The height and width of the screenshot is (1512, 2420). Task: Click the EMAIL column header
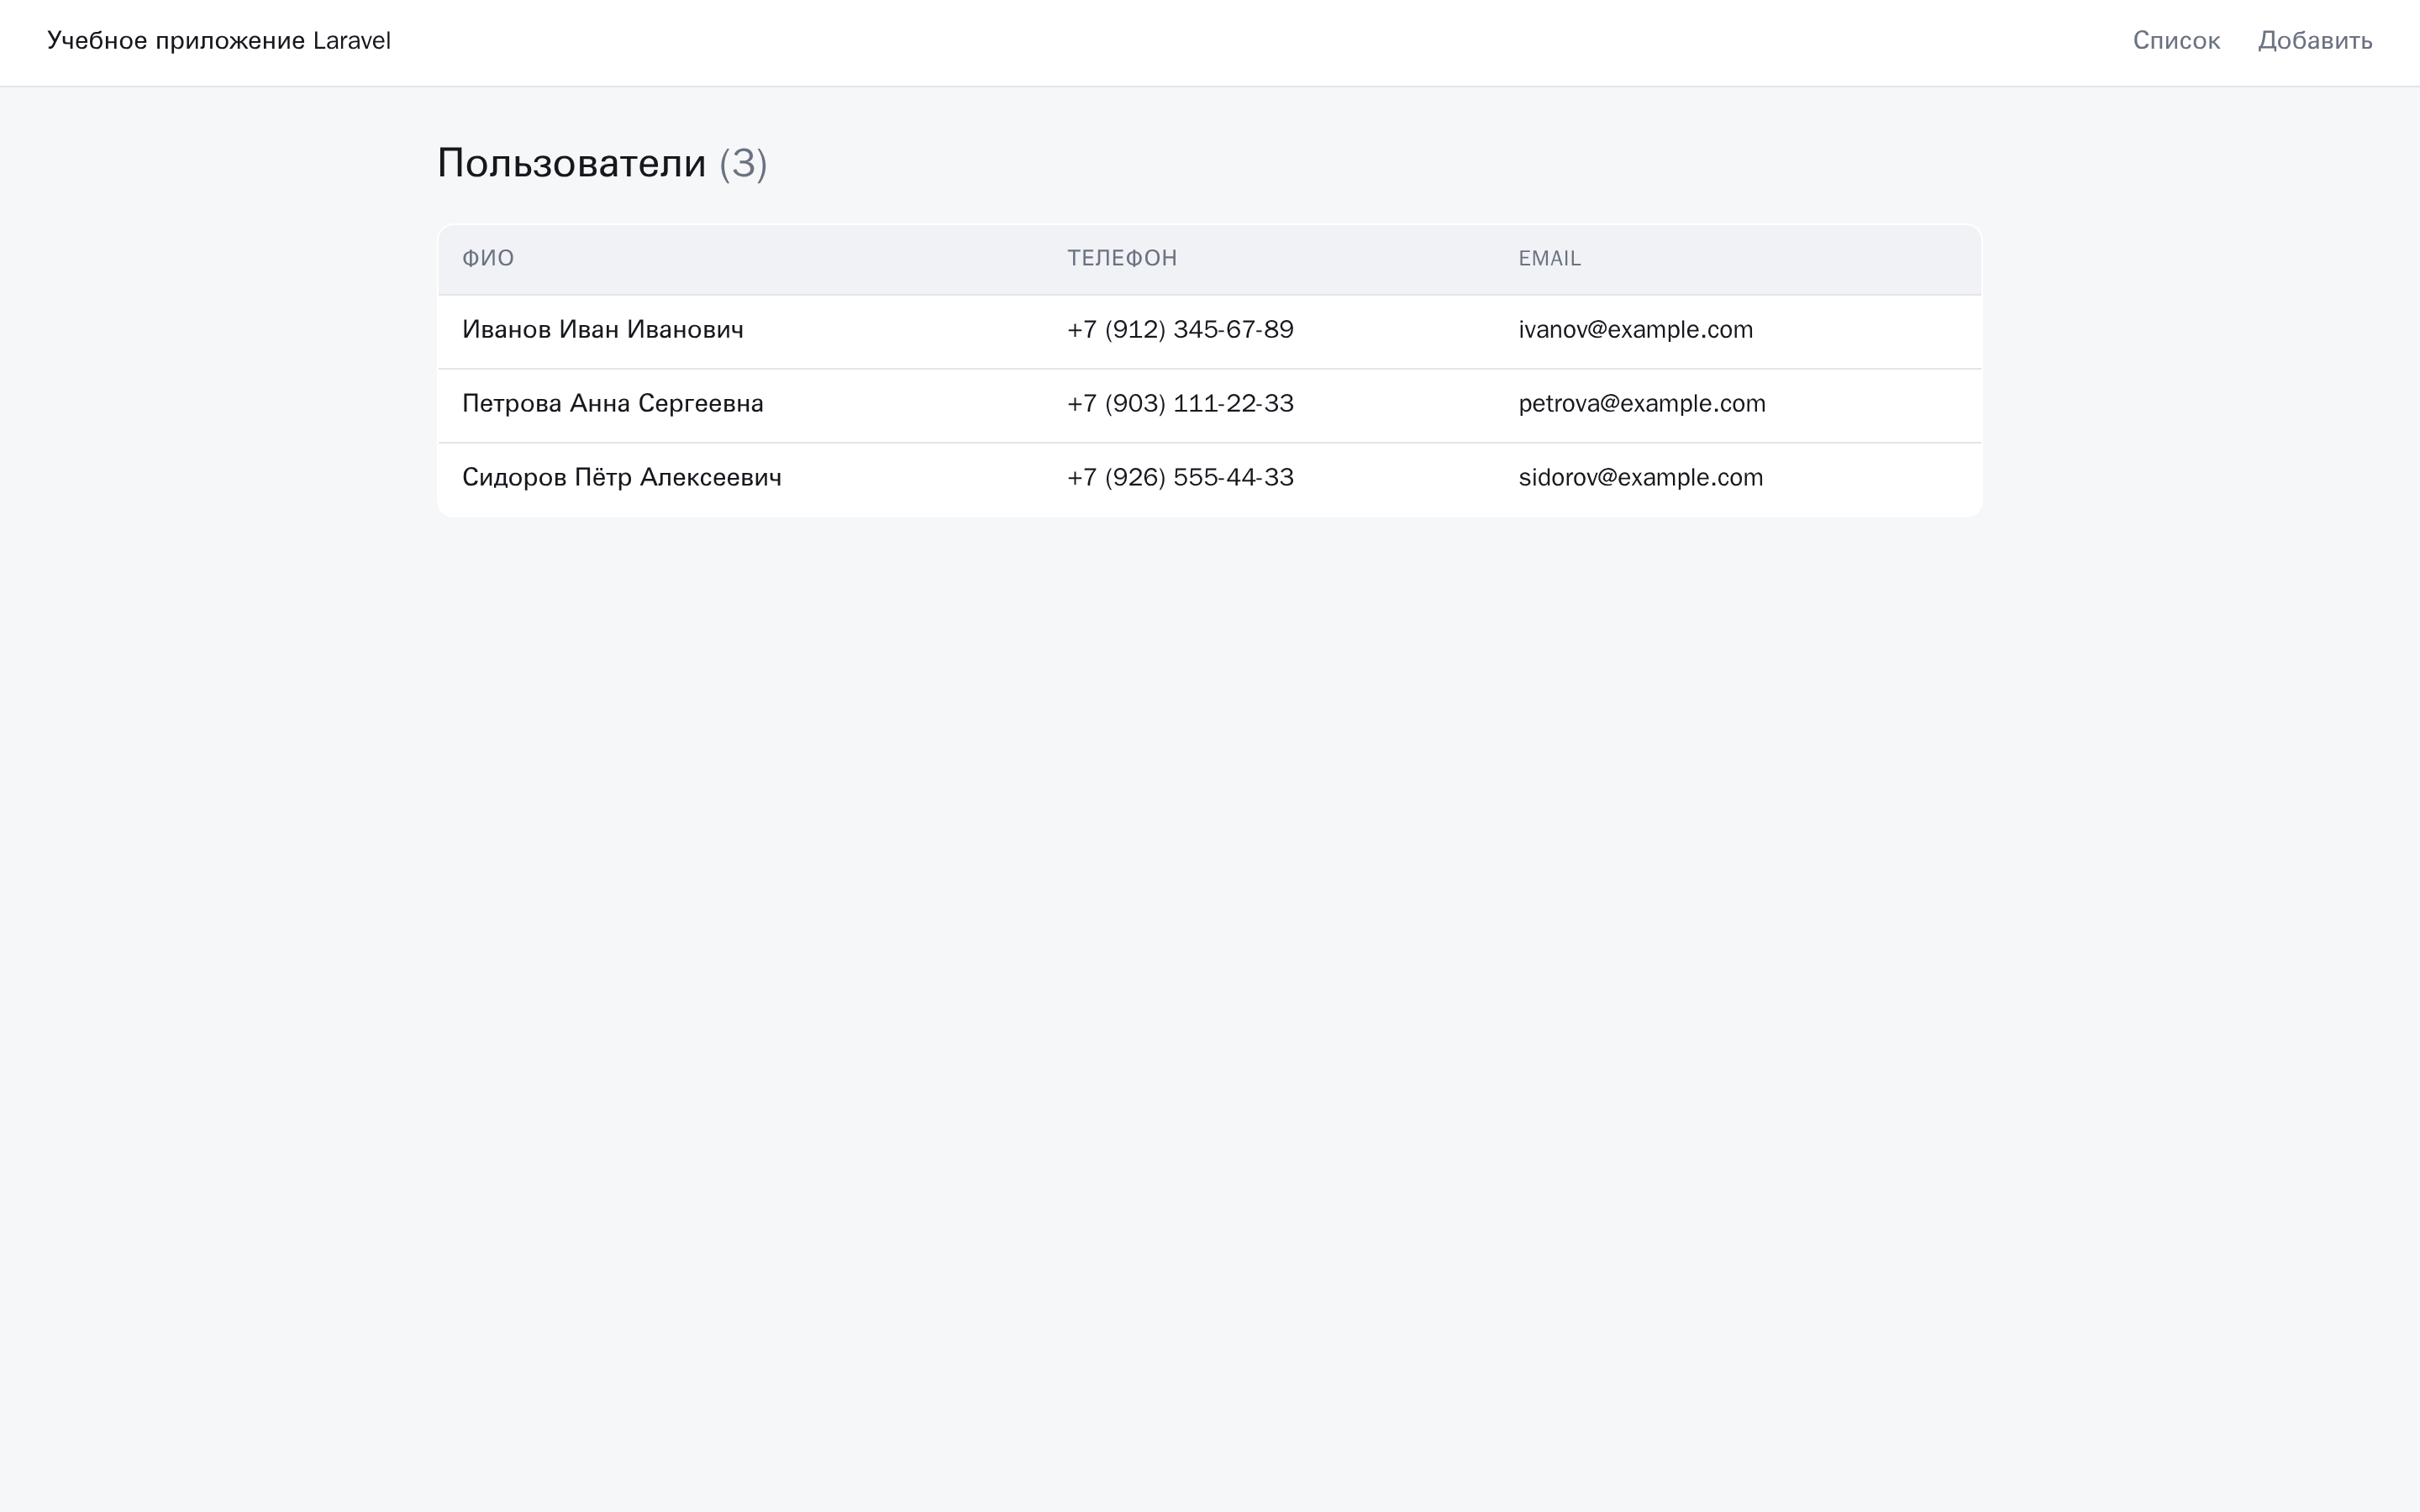(1549, 259)
